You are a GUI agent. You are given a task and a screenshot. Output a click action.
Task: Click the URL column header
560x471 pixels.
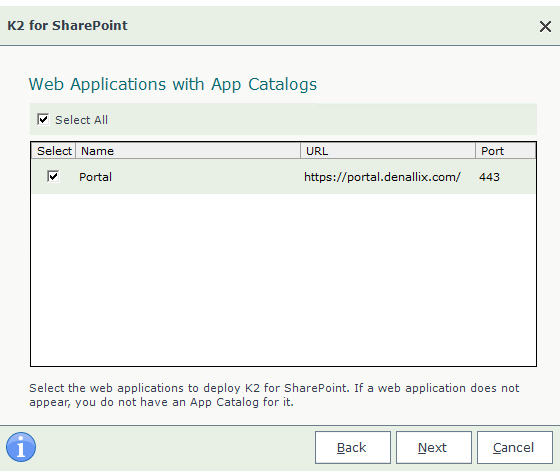(388, 151)
